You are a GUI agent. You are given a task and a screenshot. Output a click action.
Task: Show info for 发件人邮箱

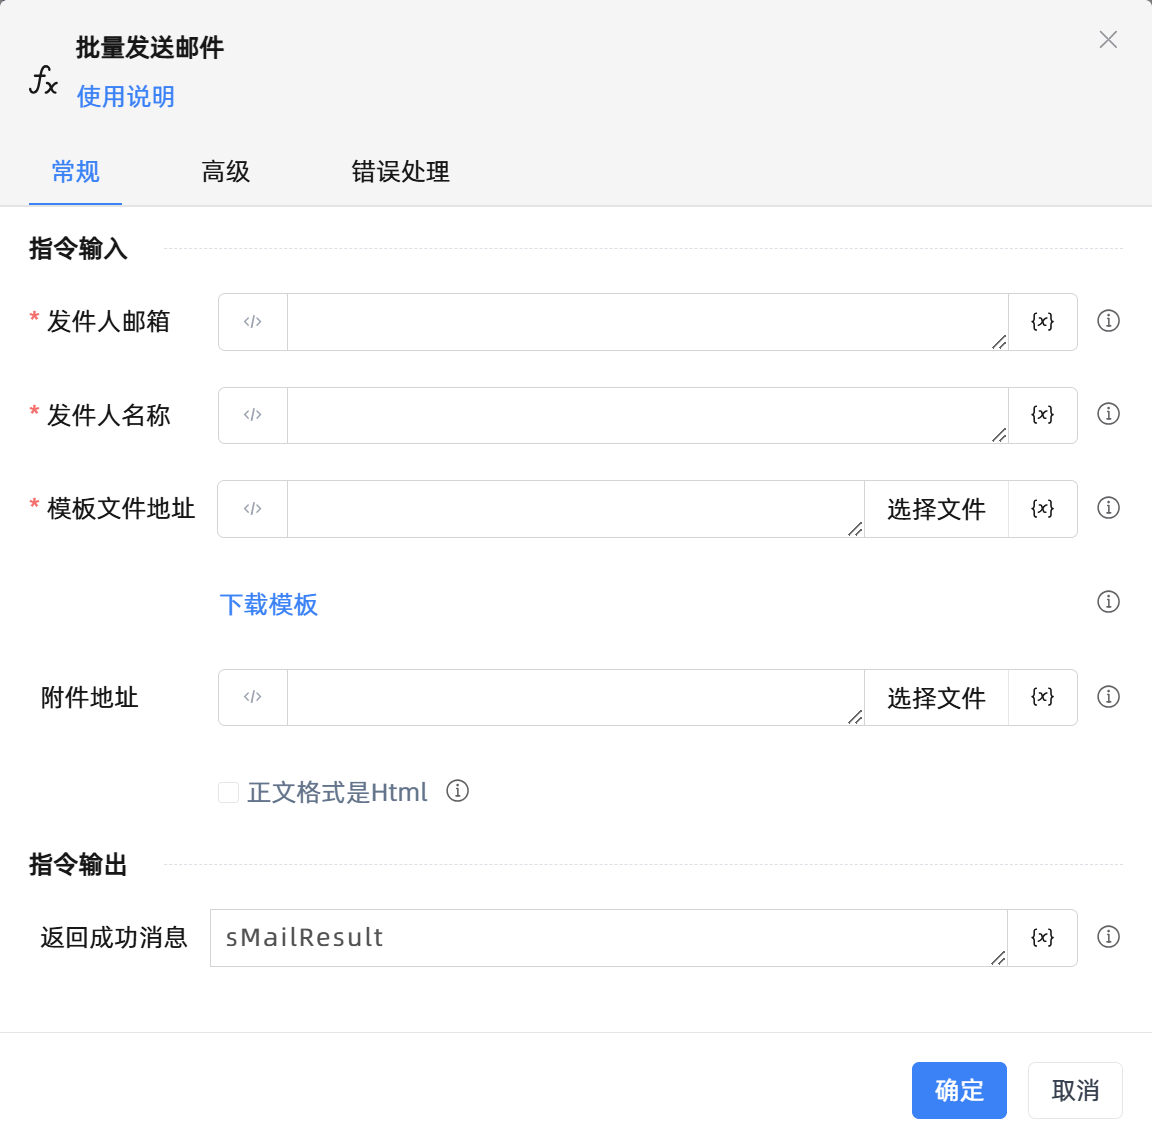(x=1108, y=321)
